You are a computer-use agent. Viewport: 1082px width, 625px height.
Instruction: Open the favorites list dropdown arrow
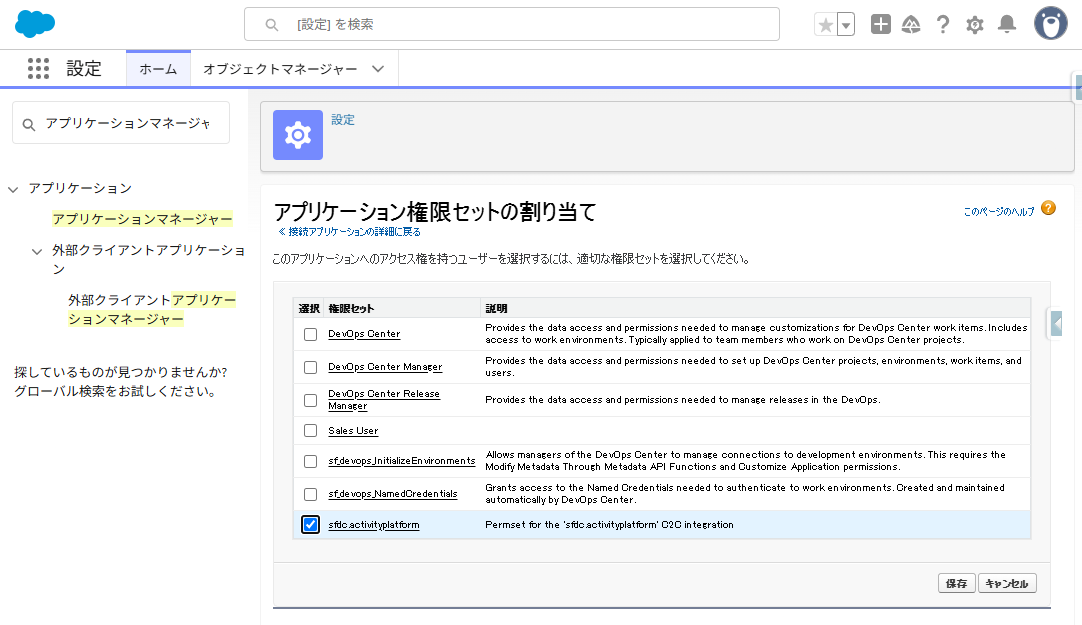click(846, 25)
